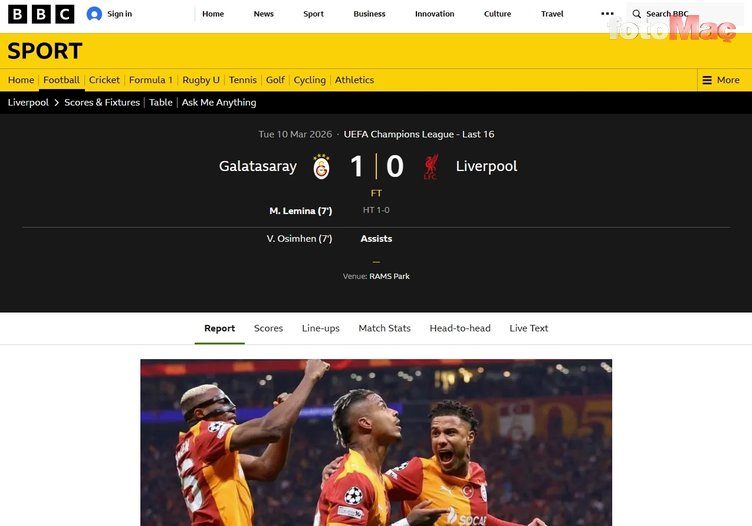The height and width of the screenshot is (526, 752).
Task: Open the three-dot more menu
Action: 607,14
